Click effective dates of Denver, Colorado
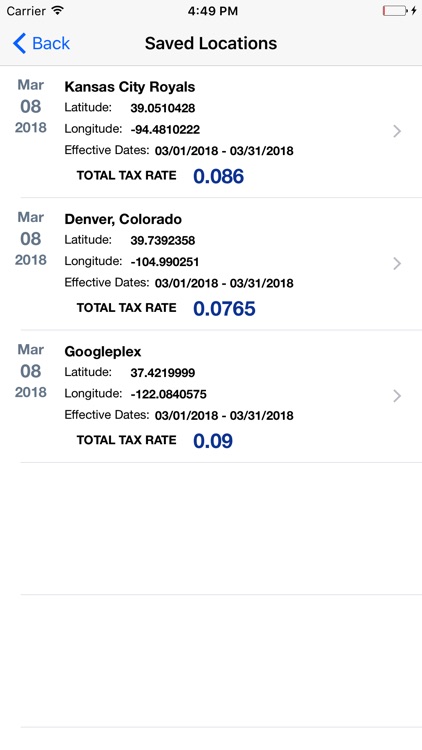The height and width of the screenshot is (750, 422). tap(224, 284)
